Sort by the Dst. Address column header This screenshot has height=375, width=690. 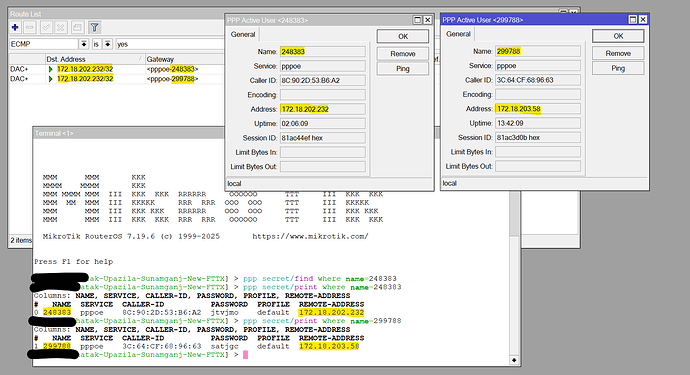[95, 59]
